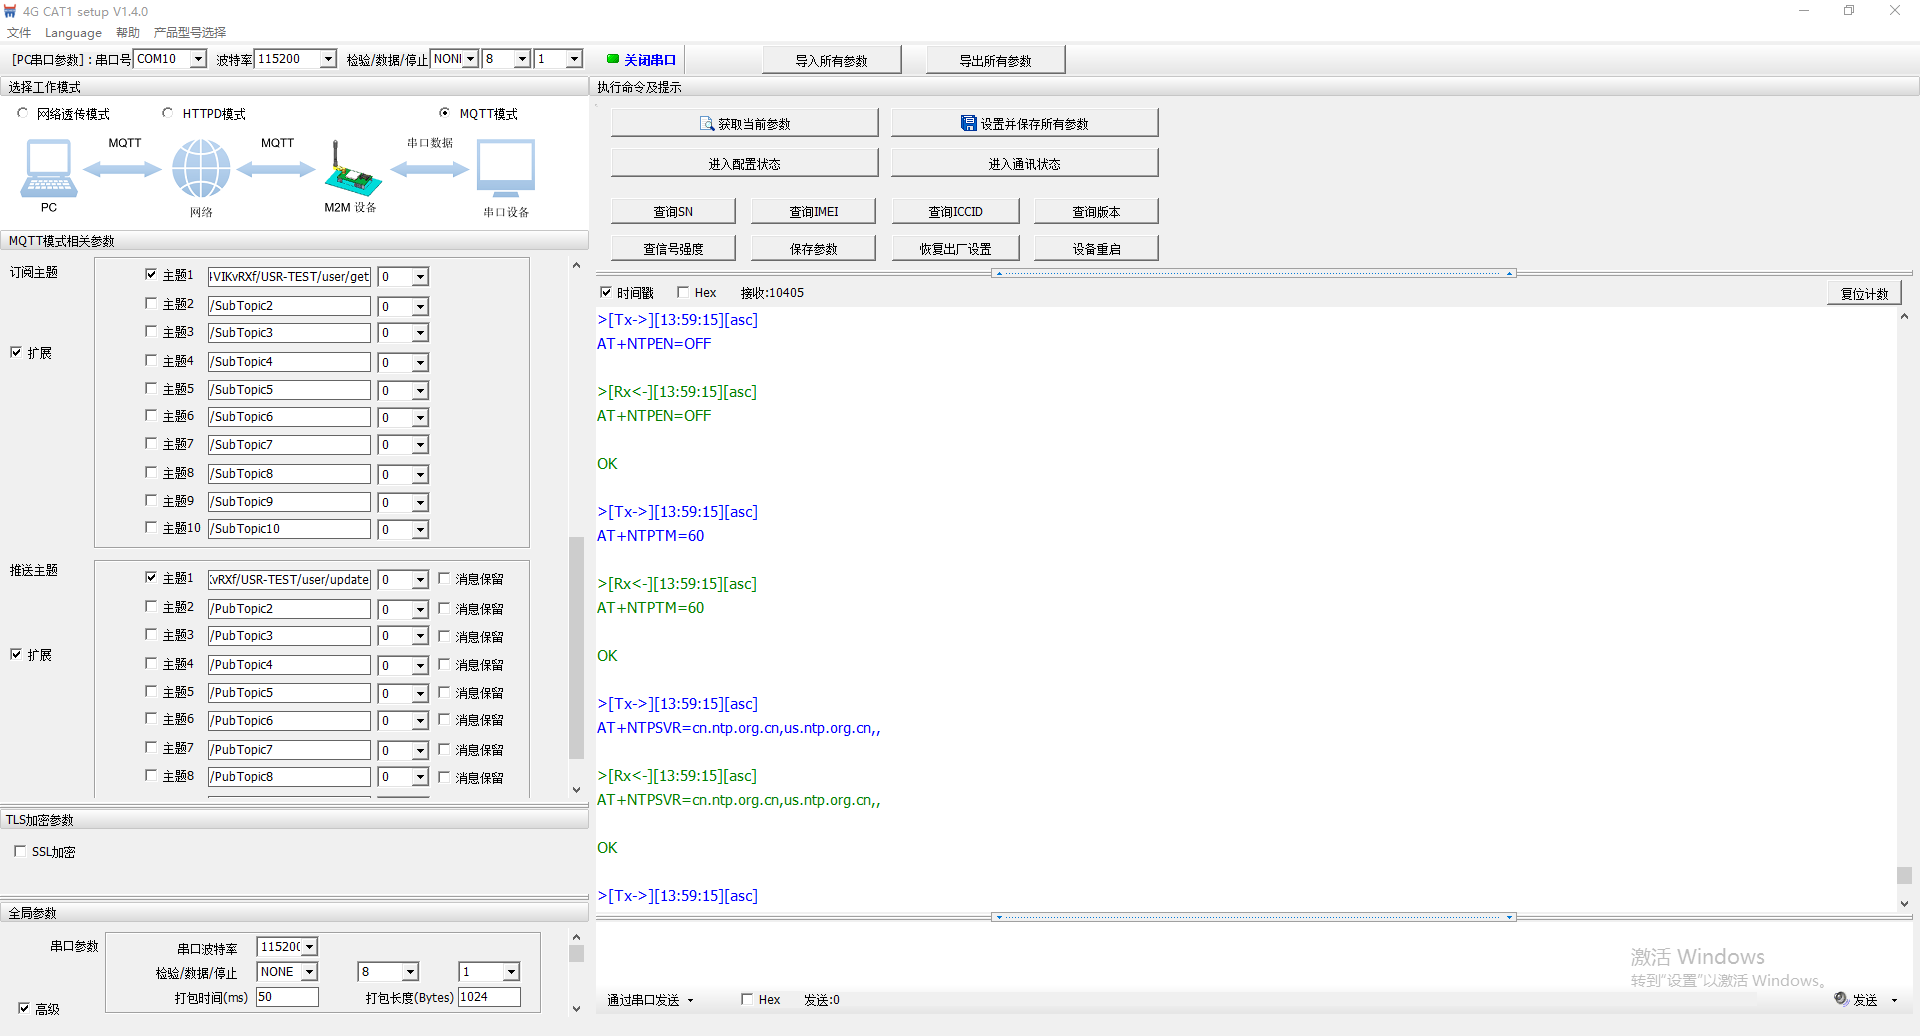This screenshot has width=1920, height=1036.
Task: Click the network globe icon
Action: pos(201,168)
